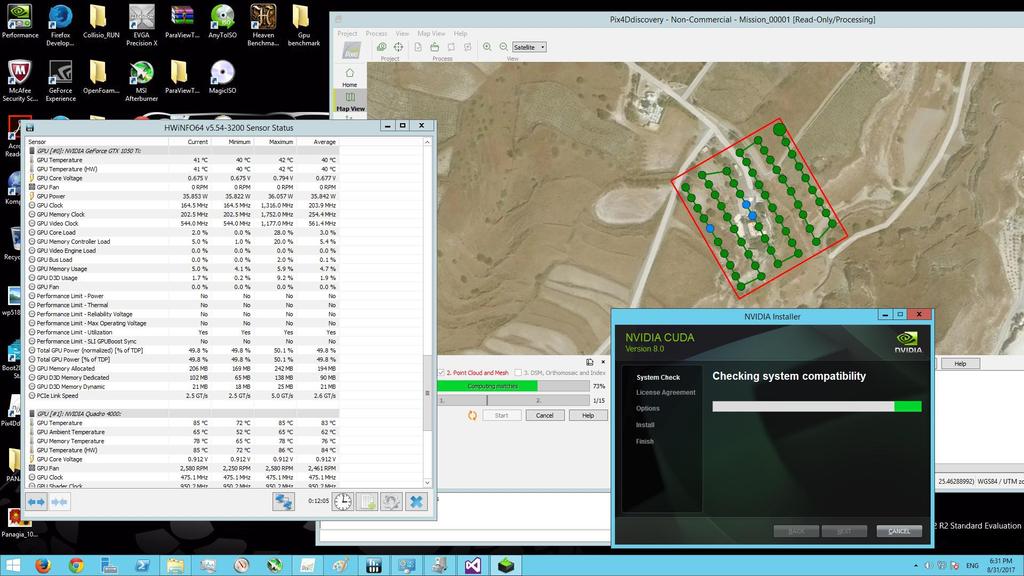Open Map View menu in Pix4D
The width and height of the screenshot is (1024, 576).
431,33
